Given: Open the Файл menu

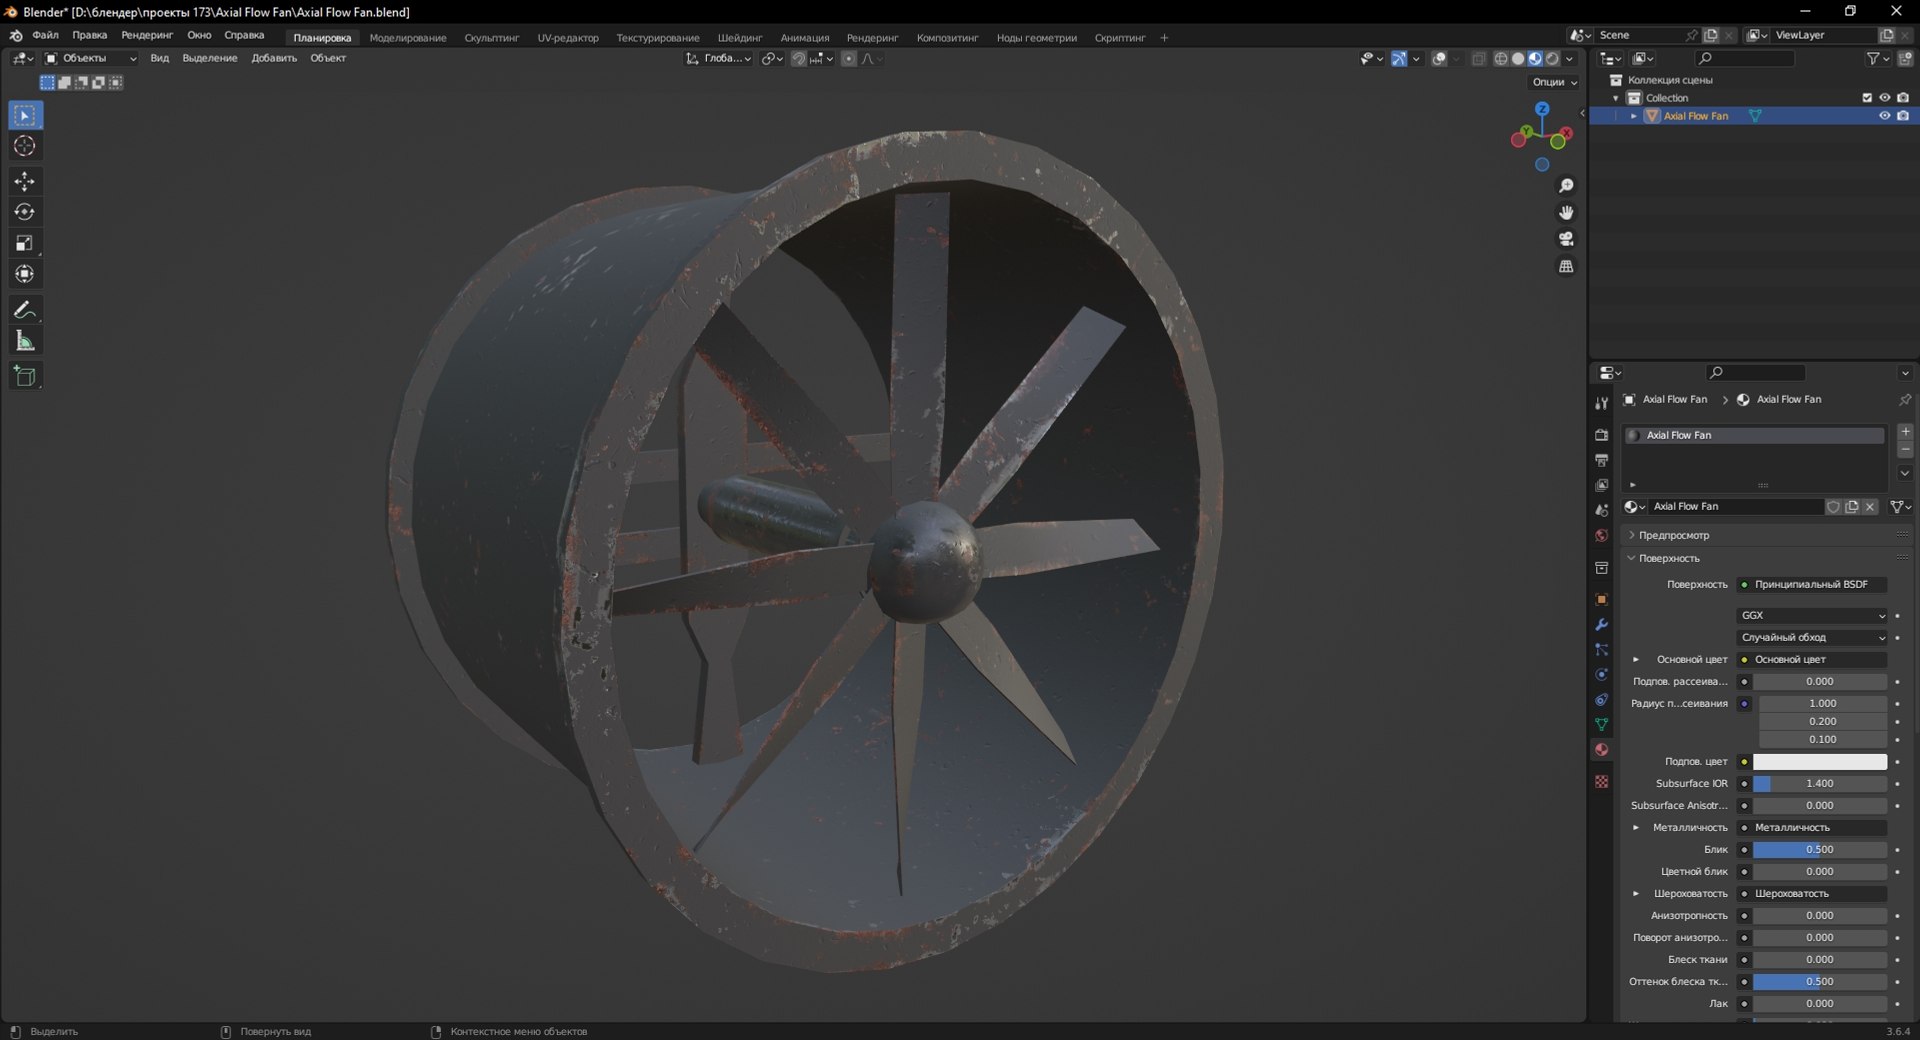Looking at the screenshot, I should pyautogui.click(x=45, y=35).
